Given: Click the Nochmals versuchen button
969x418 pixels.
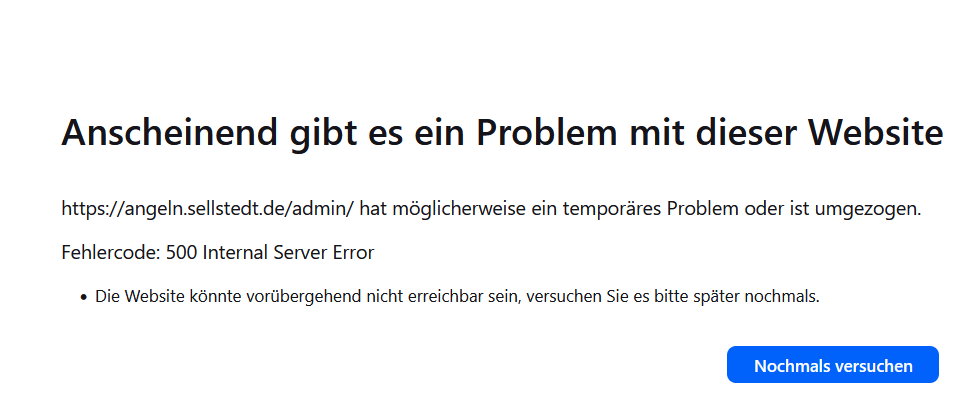Looking at the screenshot, I should (x=832, y=365).
